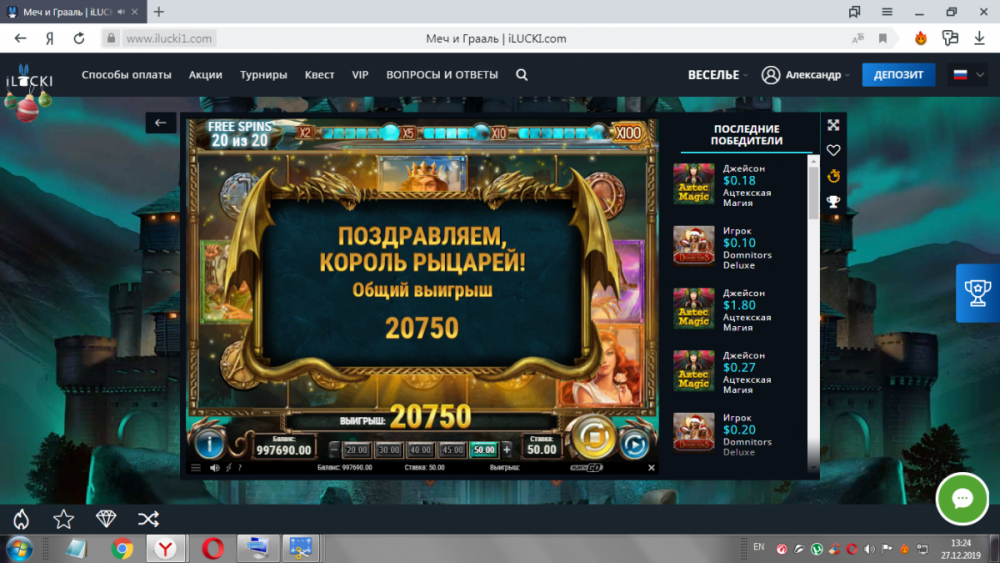Open the Турниры menu item
The height and width of the screenshot is (563, 1000).
263,75
